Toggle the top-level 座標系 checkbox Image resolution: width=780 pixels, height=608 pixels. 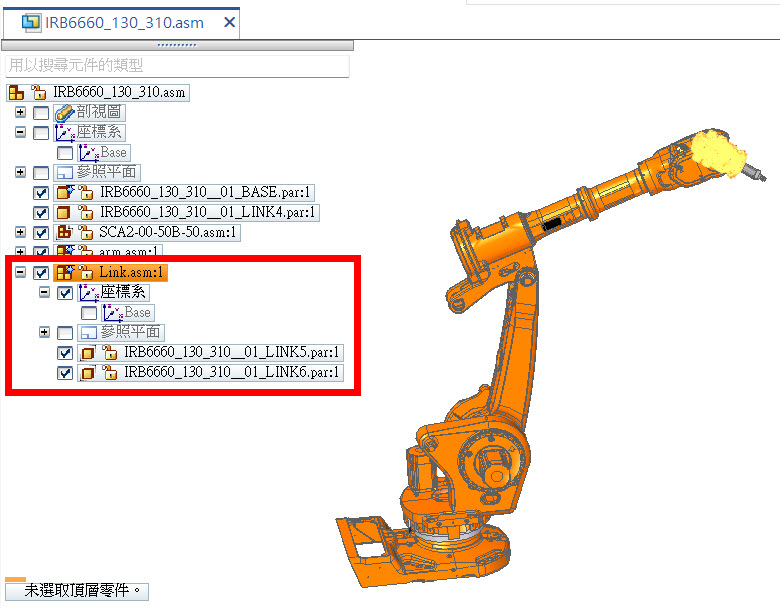coord(41,133)
